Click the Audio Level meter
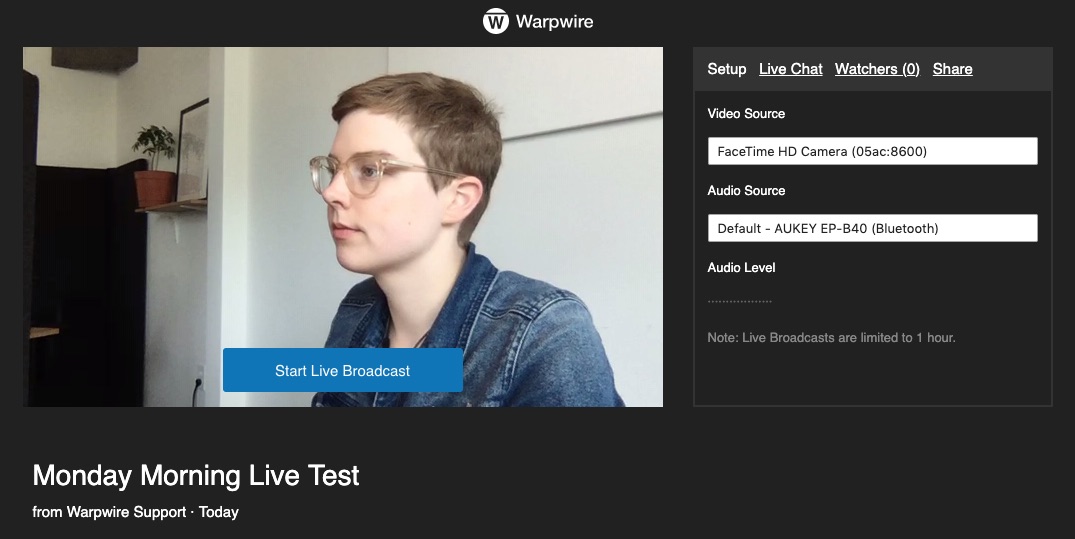The width and height of the screenshot is (1075, 539). 740,302
